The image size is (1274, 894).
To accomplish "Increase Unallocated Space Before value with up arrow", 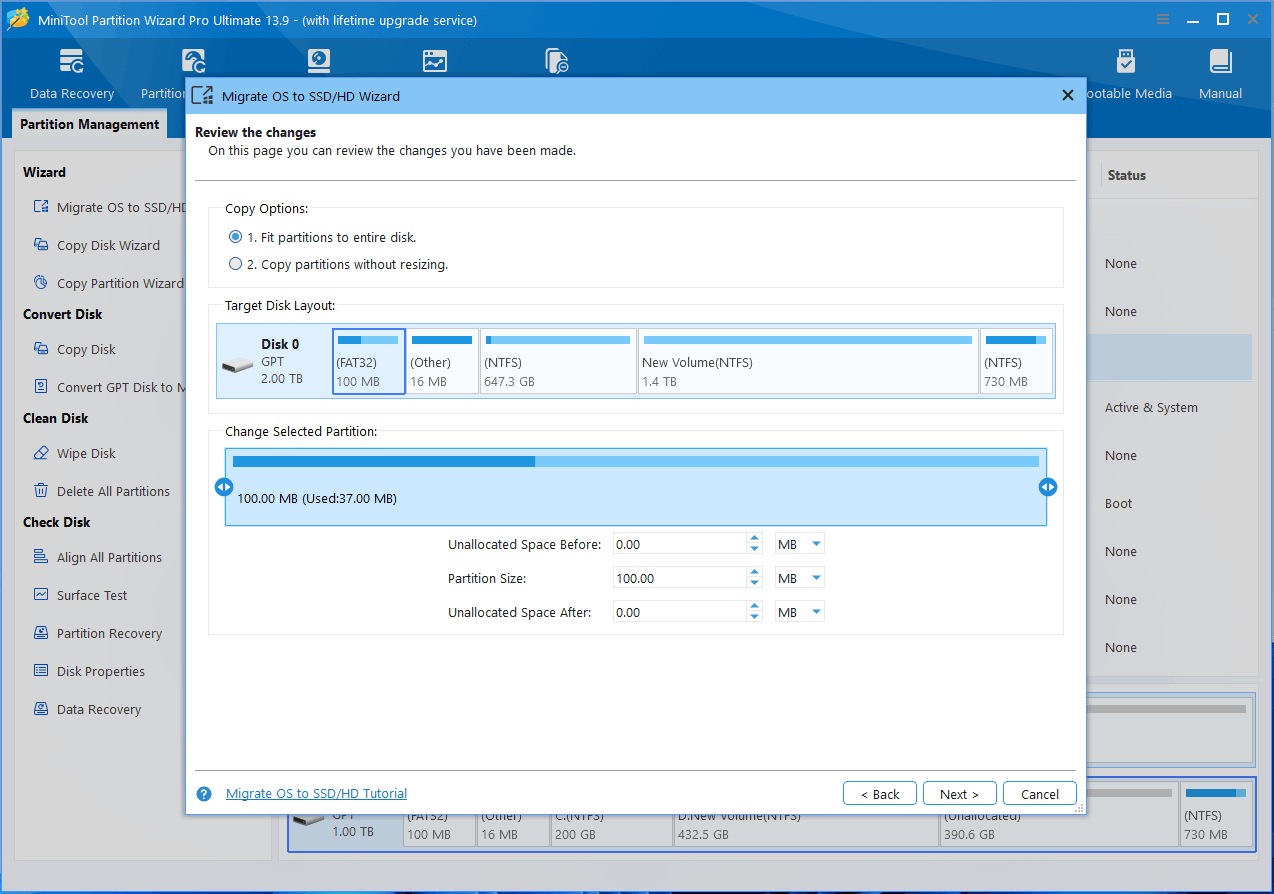I will (755, 539).
